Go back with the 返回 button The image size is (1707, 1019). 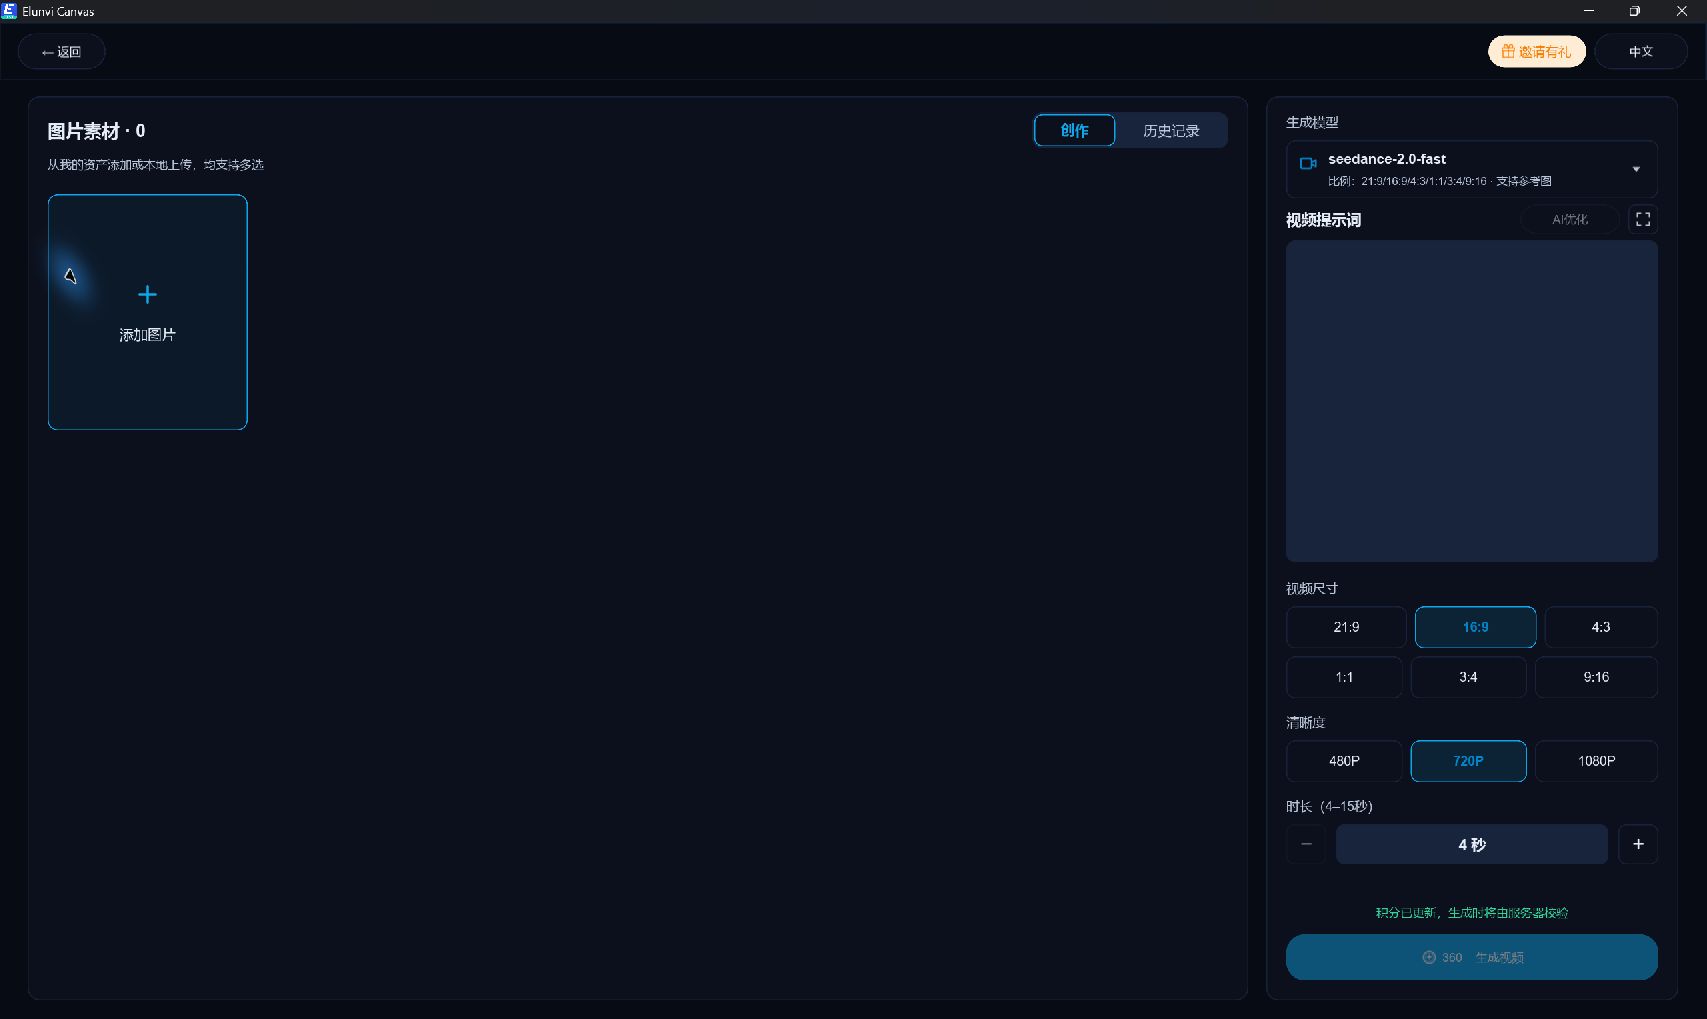click(x=61, y=52)
